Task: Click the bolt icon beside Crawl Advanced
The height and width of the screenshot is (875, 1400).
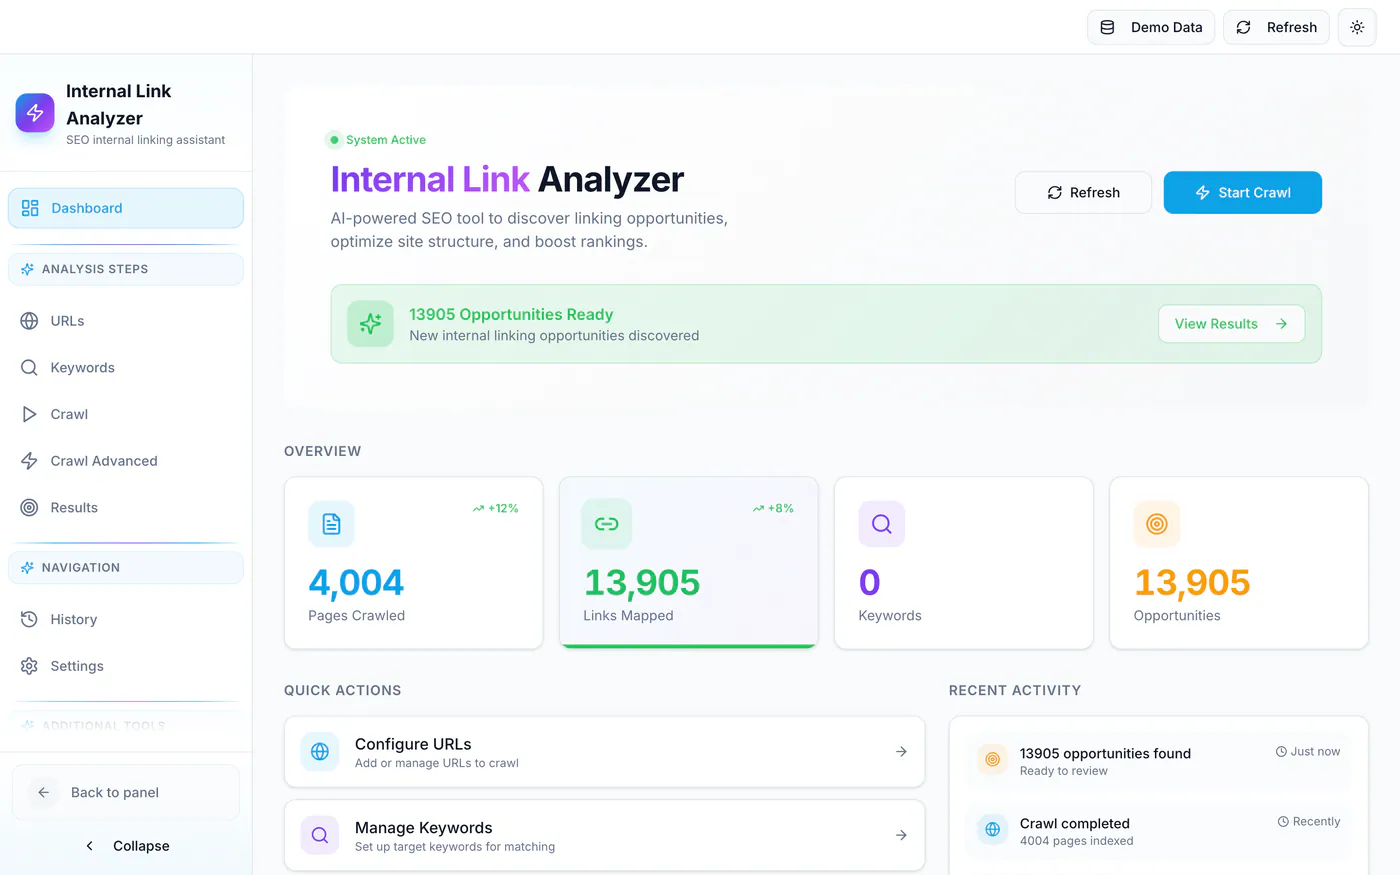Action: click(30, 461)
